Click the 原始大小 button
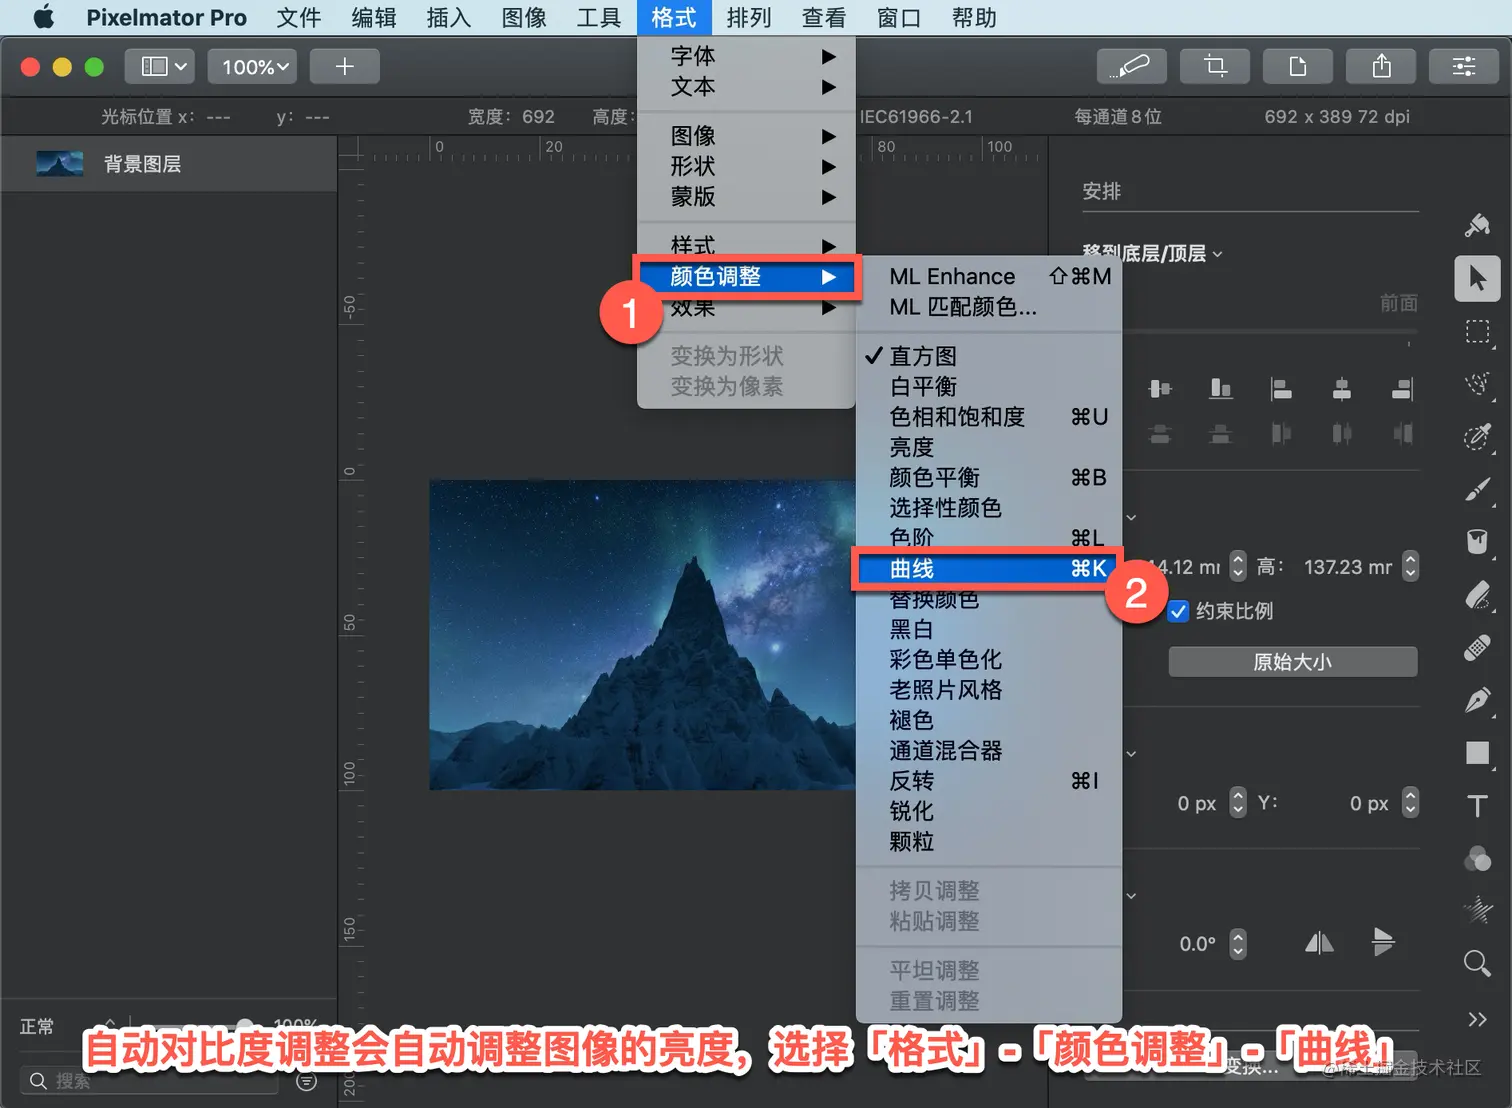 (x=1293, y=662)
